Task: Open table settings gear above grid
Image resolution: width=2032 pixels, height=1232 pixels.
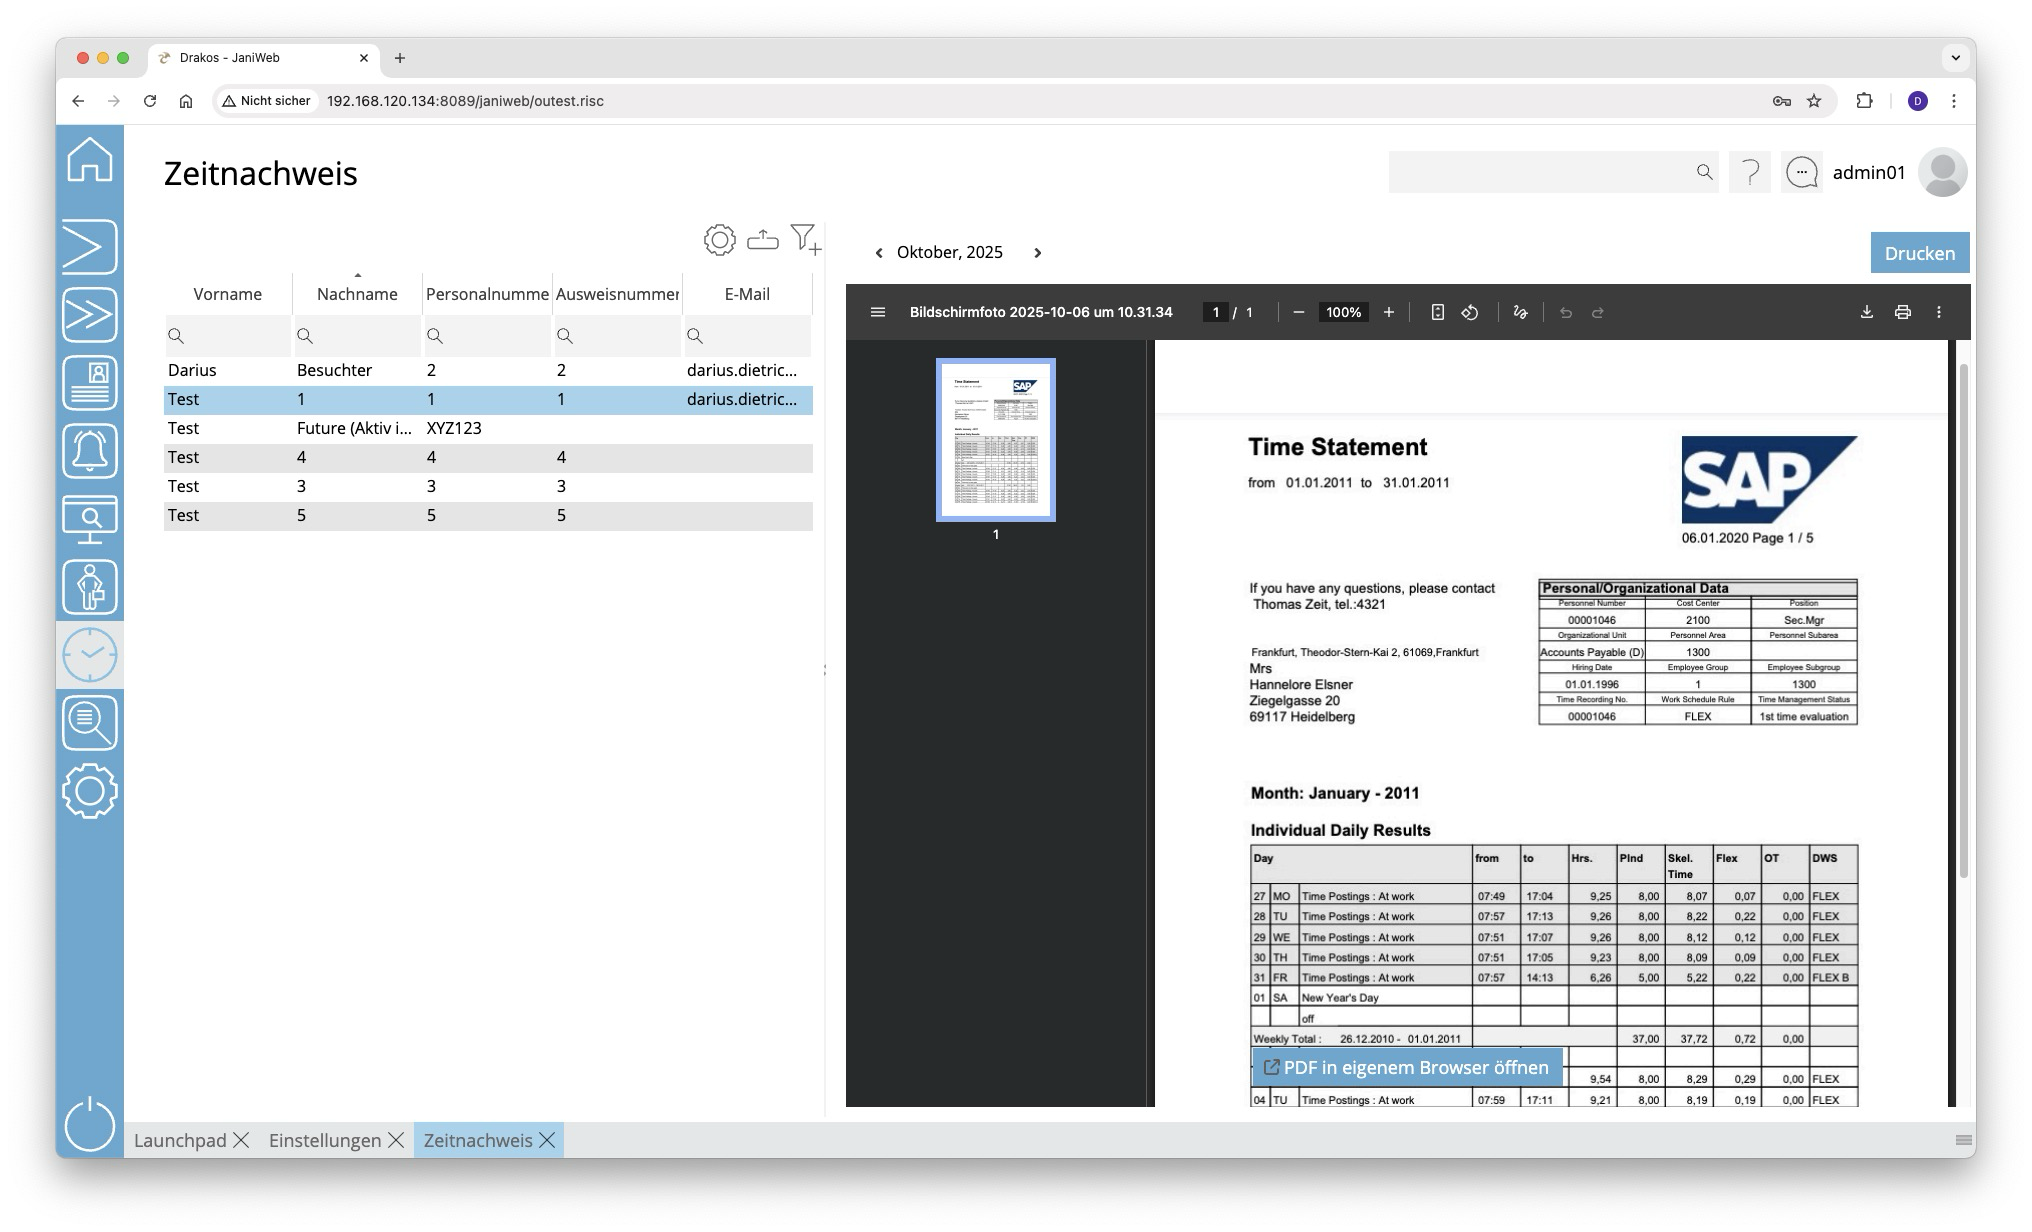Action: 719,240
